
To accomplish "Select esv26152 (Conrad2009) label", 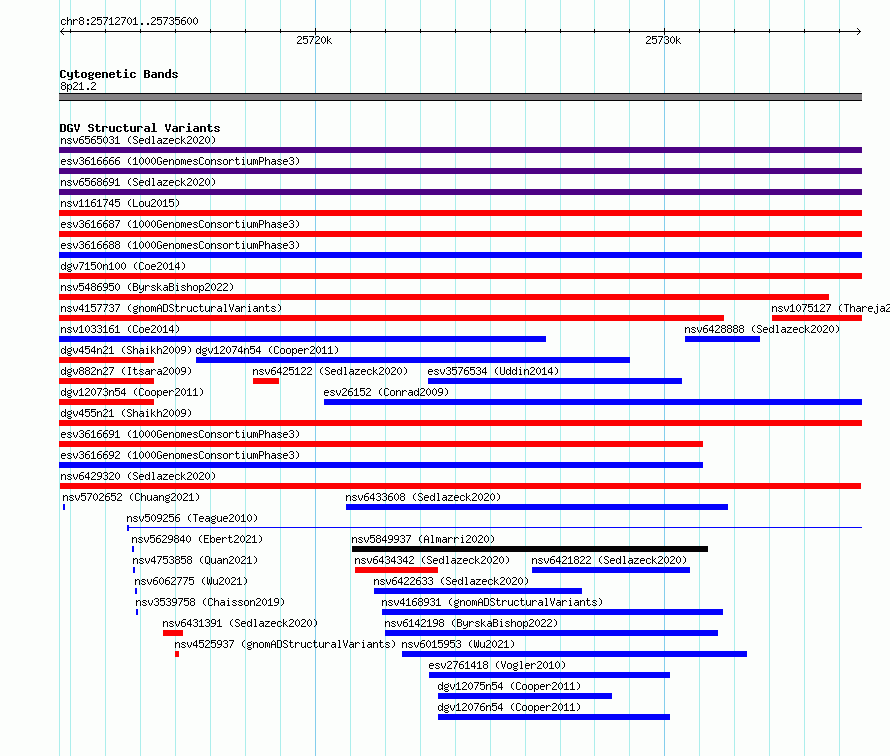I will click(386, 392).
